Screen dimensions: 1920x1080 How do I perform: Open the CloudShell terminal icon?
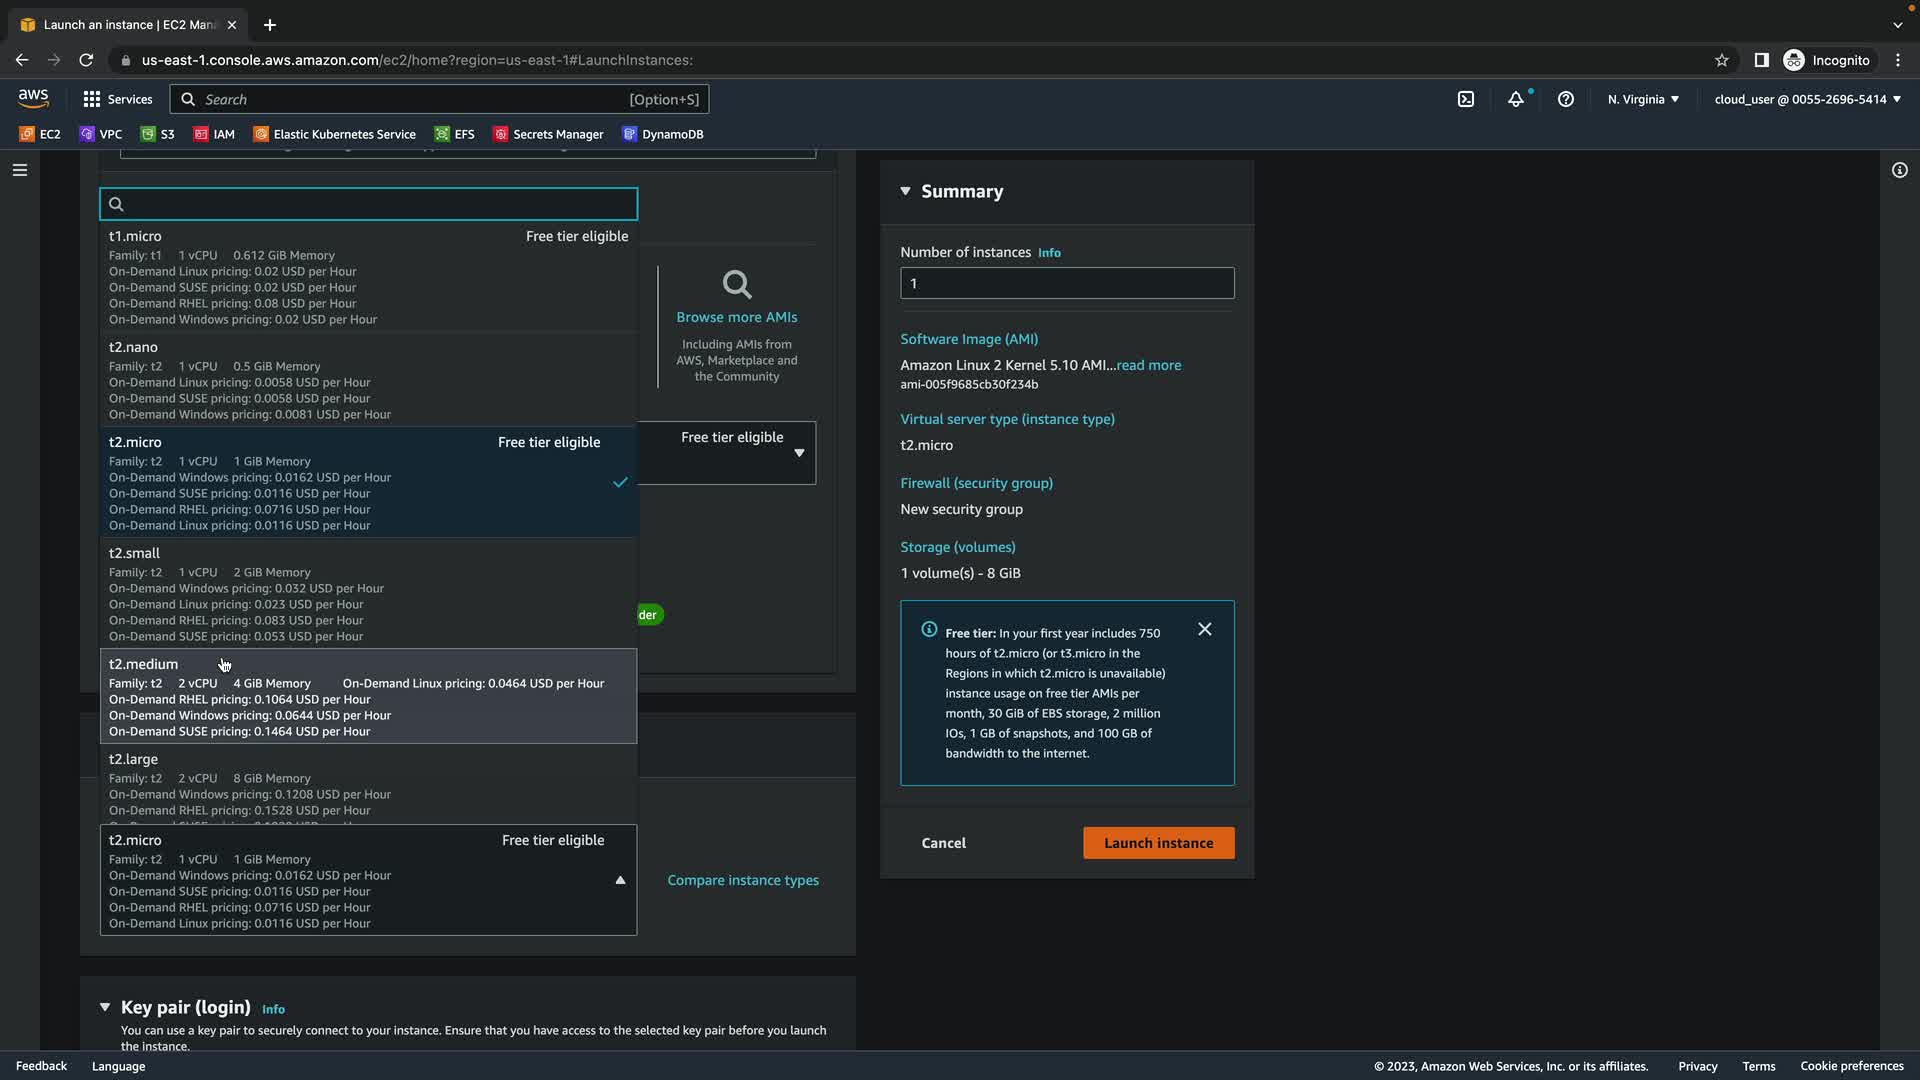click(x=1466, y=99)
